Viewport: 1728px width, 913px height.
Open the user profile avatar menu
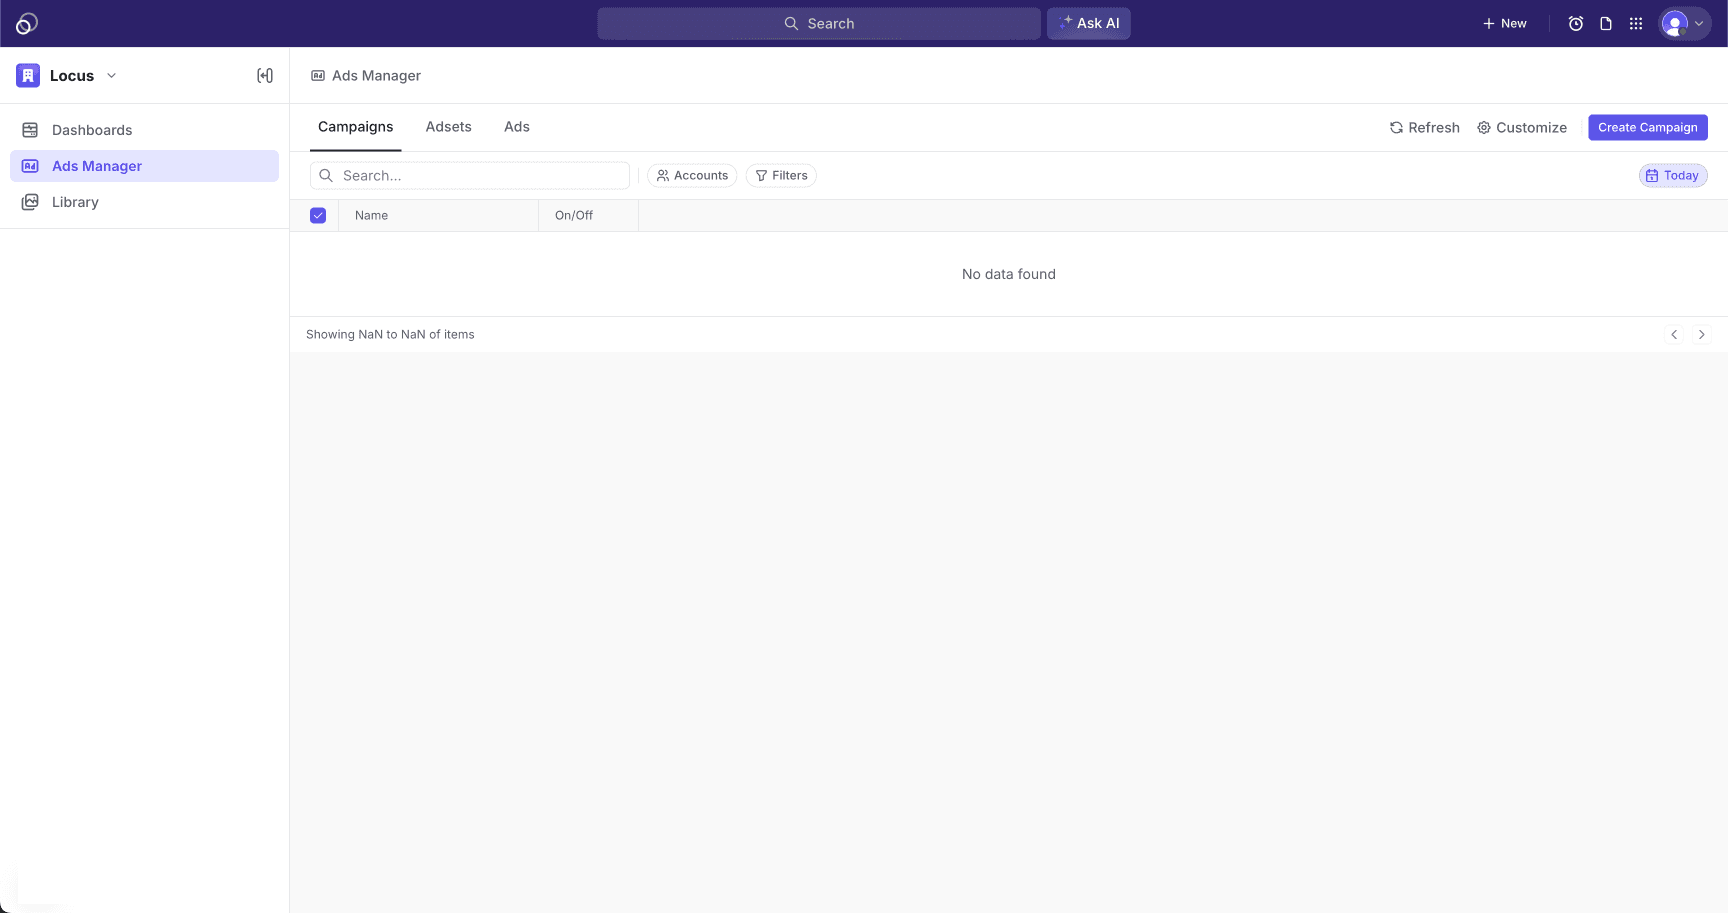pyautogui.click(x=1684, y=24)
